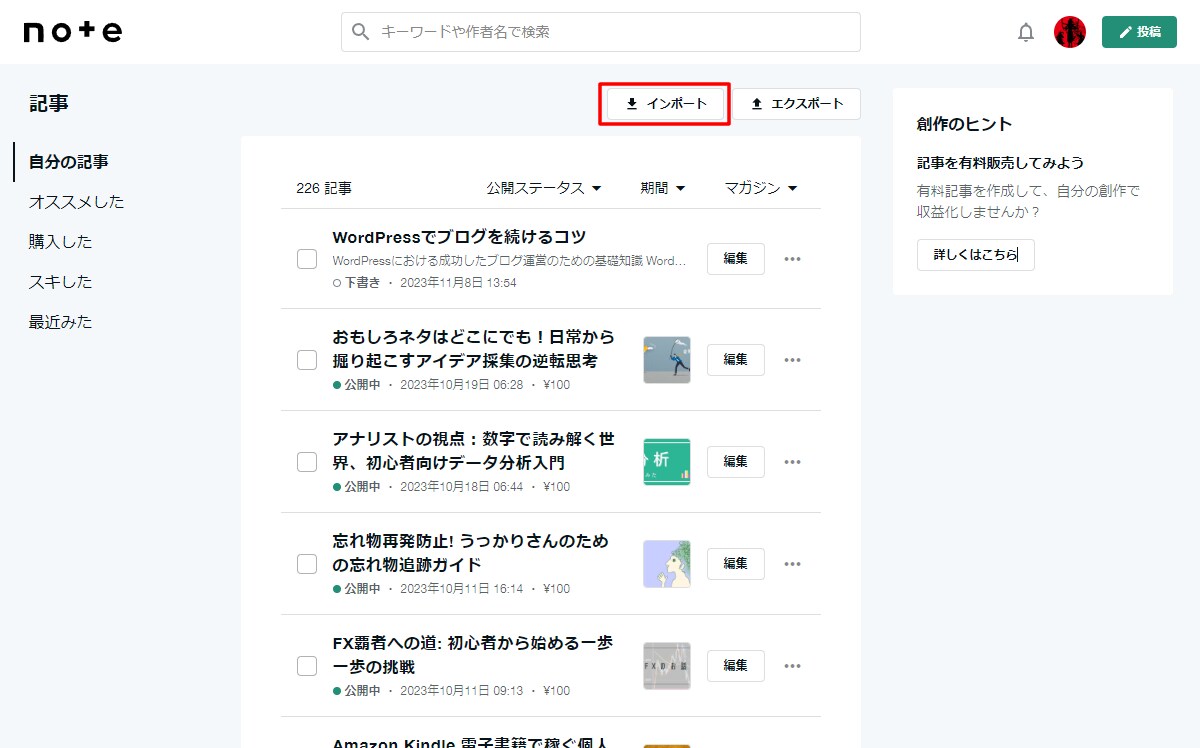Select 自分の記事 in the sidebar
This screenshot has width=1200, height=748.
pos(69,162)
